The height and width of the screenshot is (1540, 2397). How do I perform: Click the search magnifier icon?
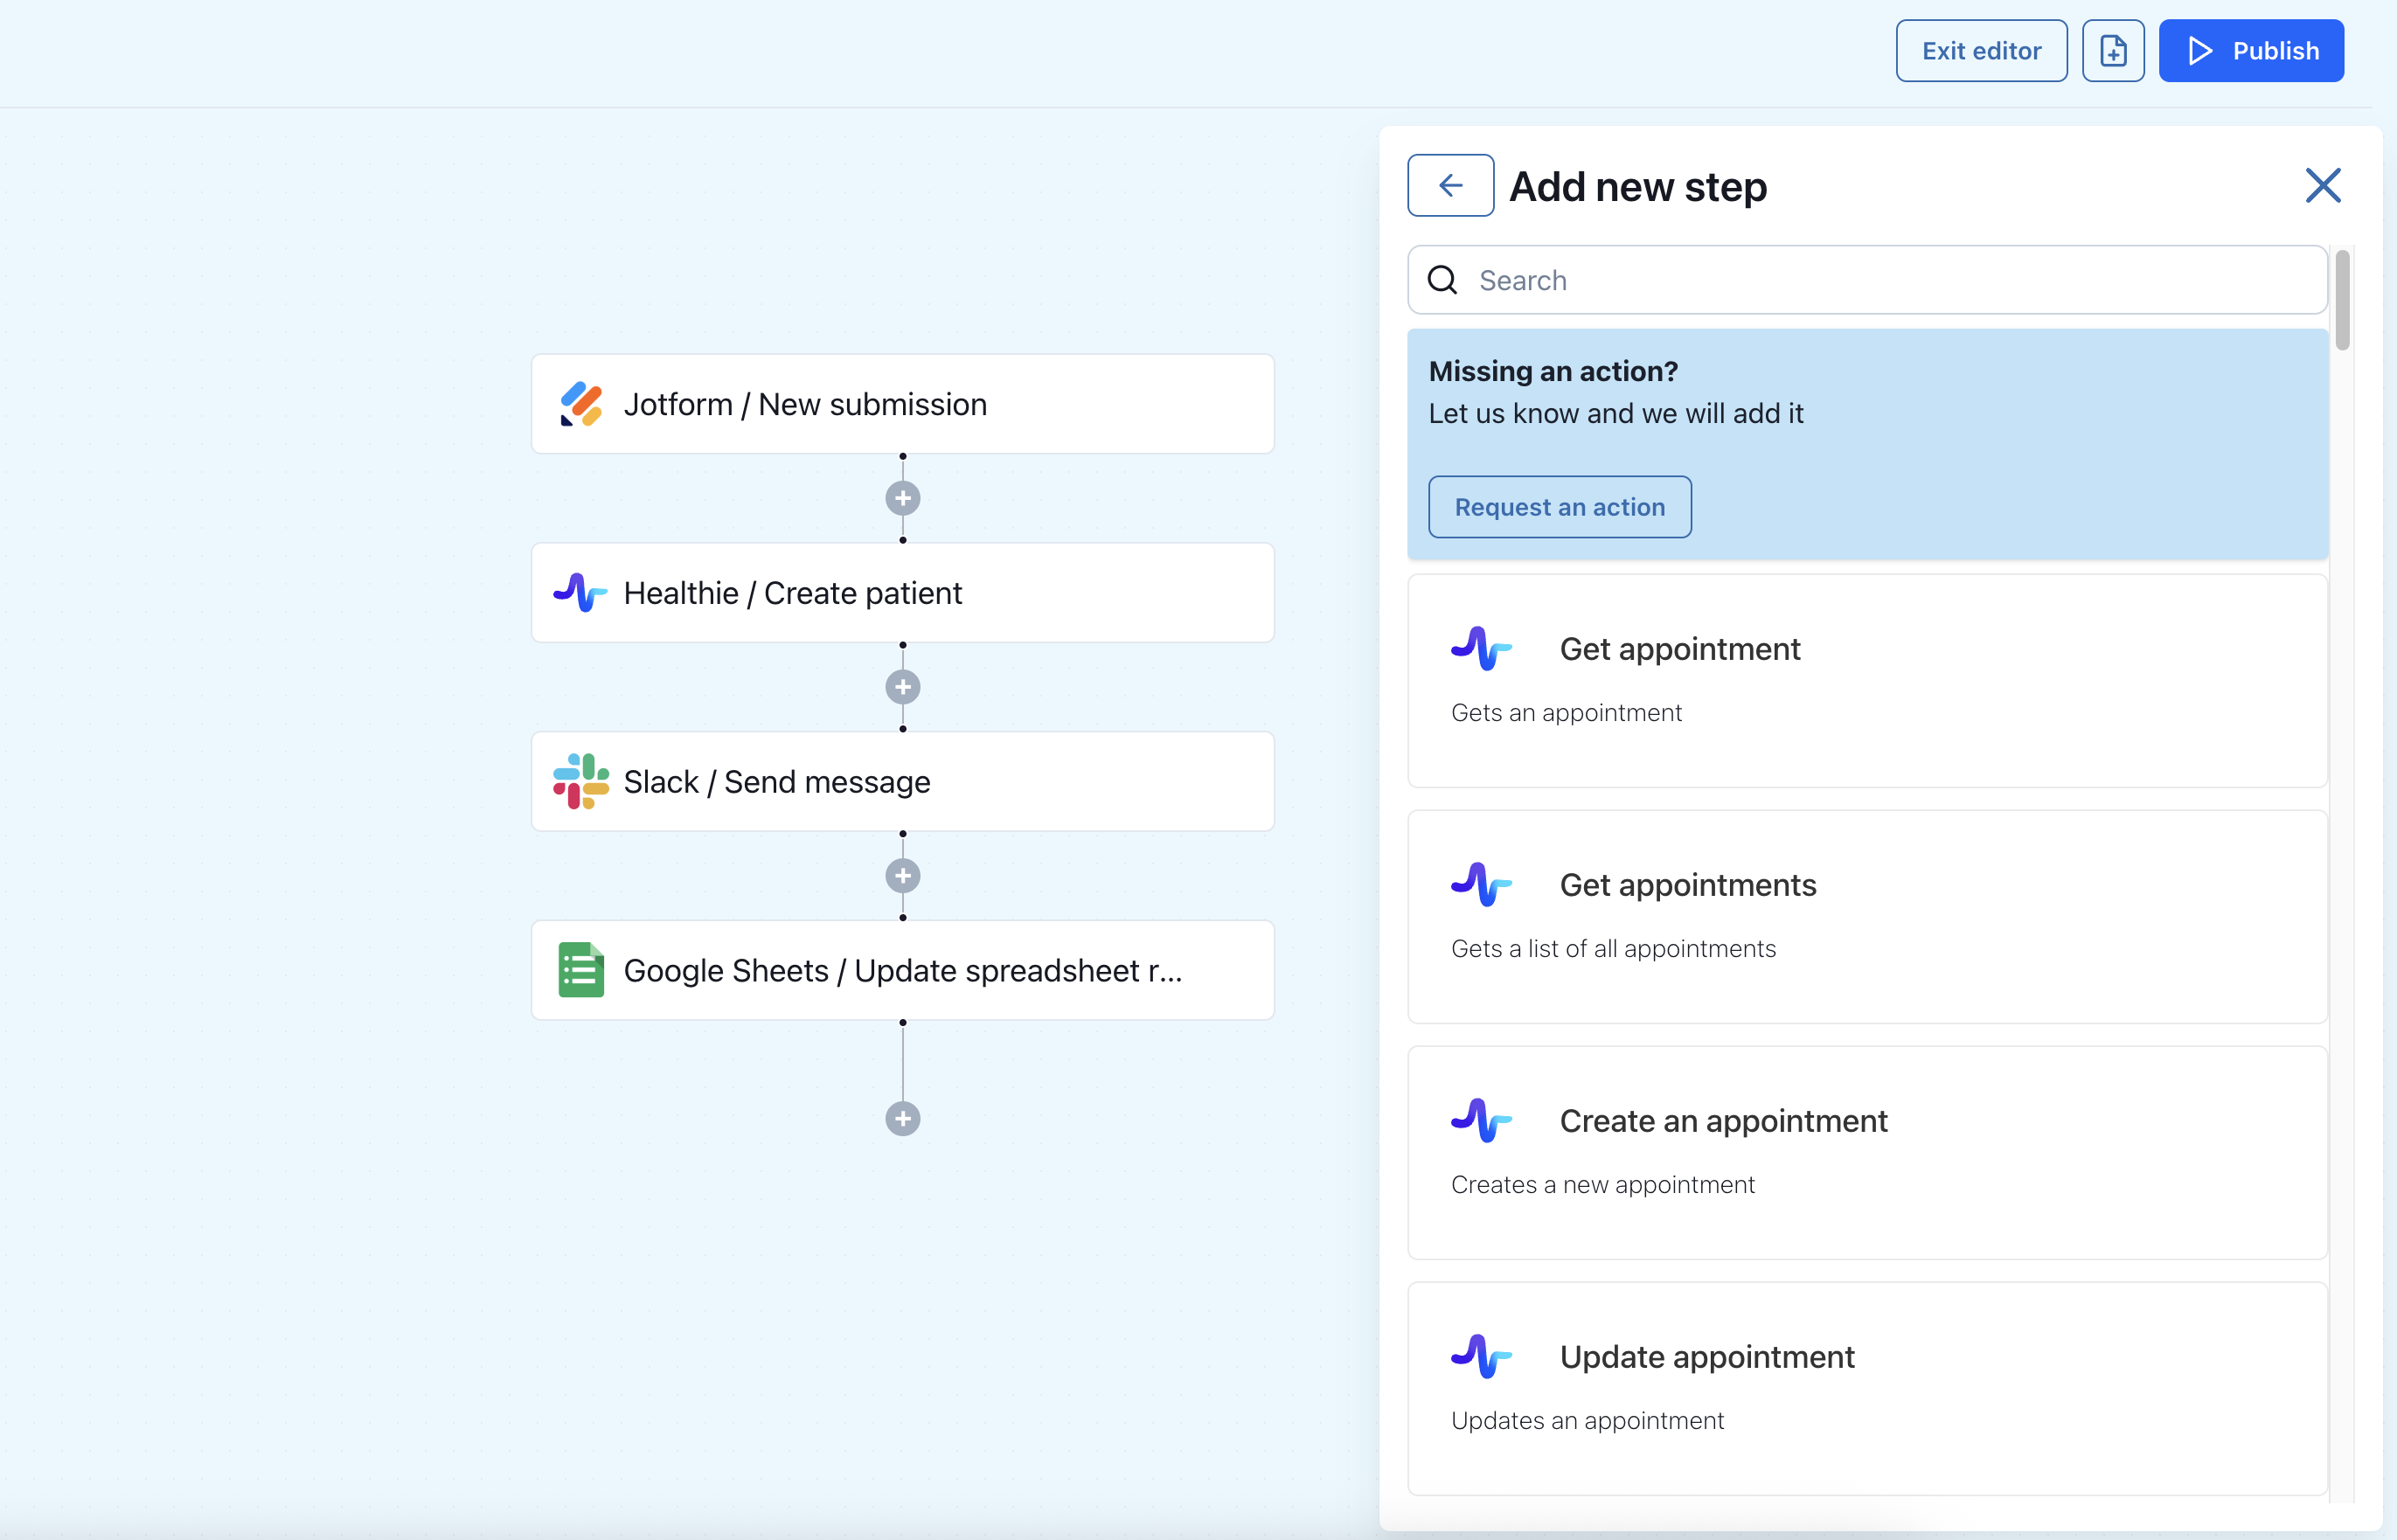(x=1442, y=280)
